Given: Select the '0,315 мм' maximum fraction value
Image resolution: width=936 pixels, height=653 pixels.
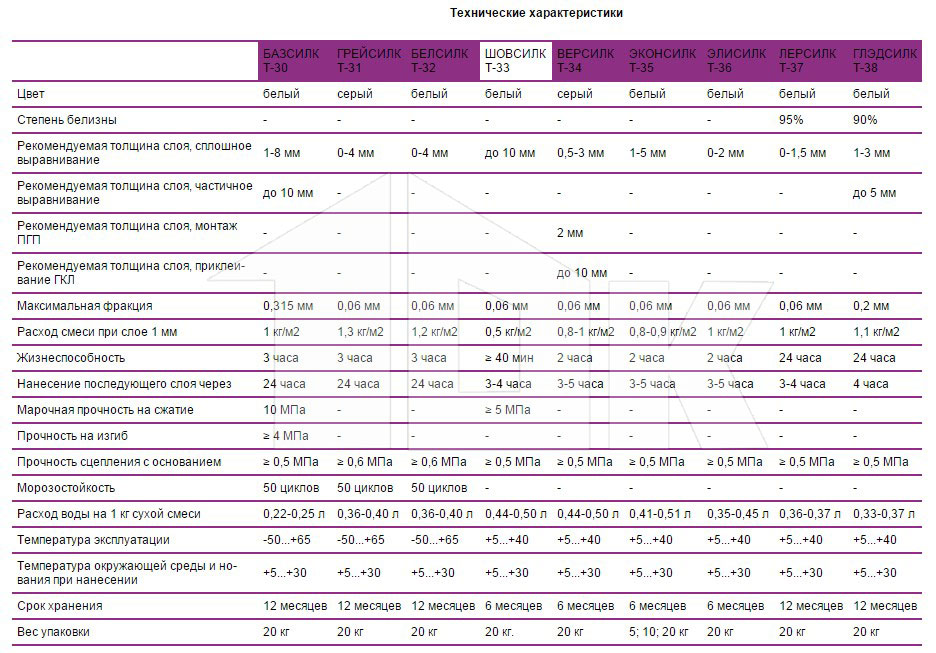Looking at the screenshot, I should click(288, 306).
